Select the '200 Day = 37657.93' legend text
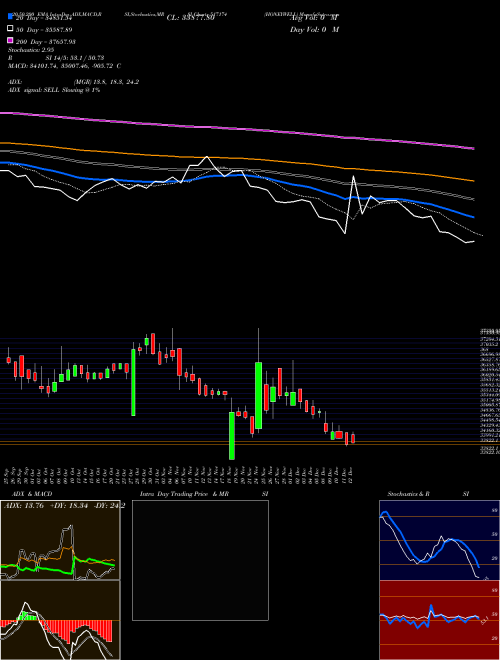This screenshot has height=660, width=500. click(46, 42)
